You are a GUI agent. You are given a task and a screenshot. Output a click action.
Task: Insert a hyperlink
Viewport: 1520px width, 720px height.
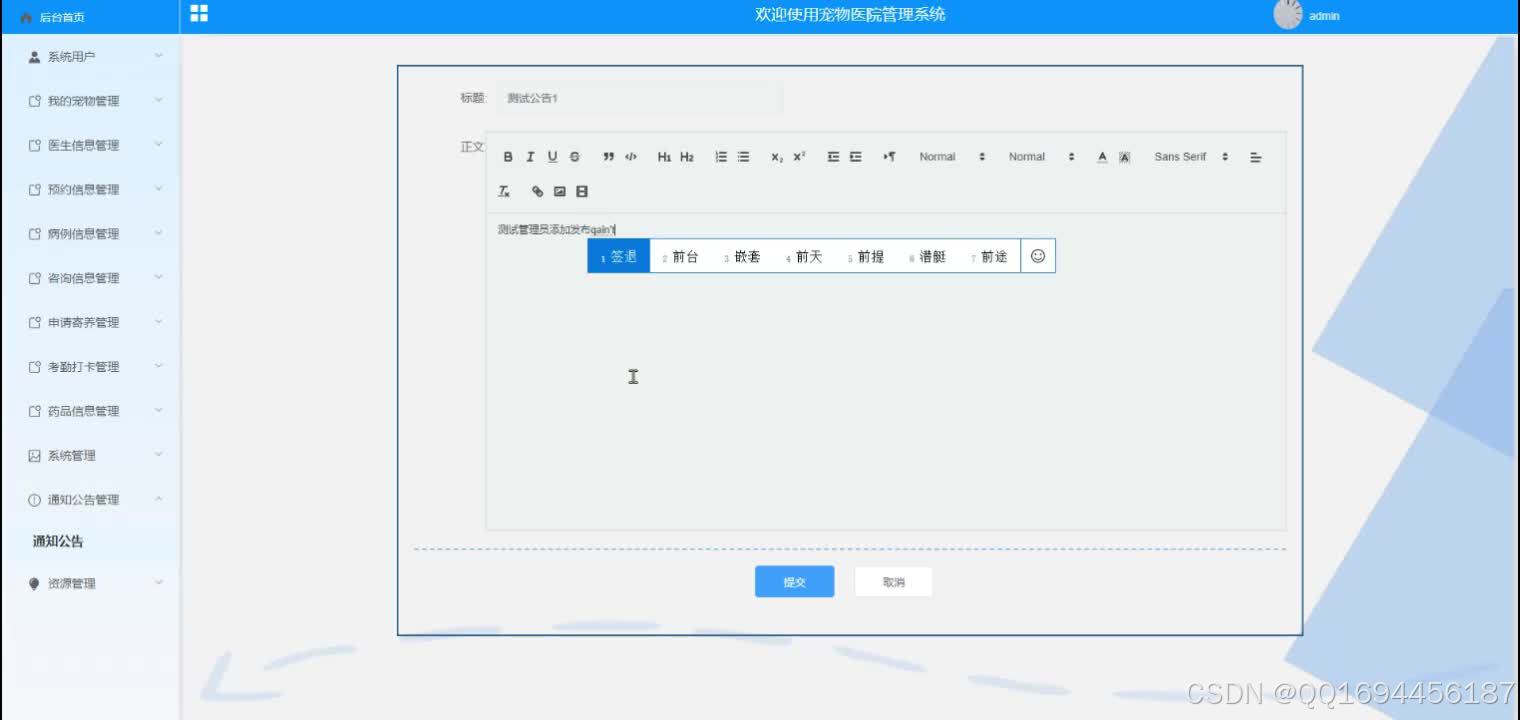pyautogui.click(x=538, y=191)
